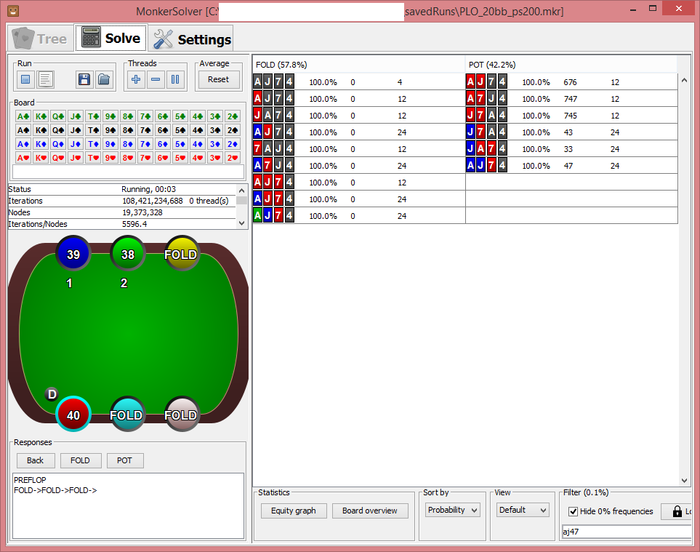
Task: Pick the King of spades board card
Action: coord(41,130)
